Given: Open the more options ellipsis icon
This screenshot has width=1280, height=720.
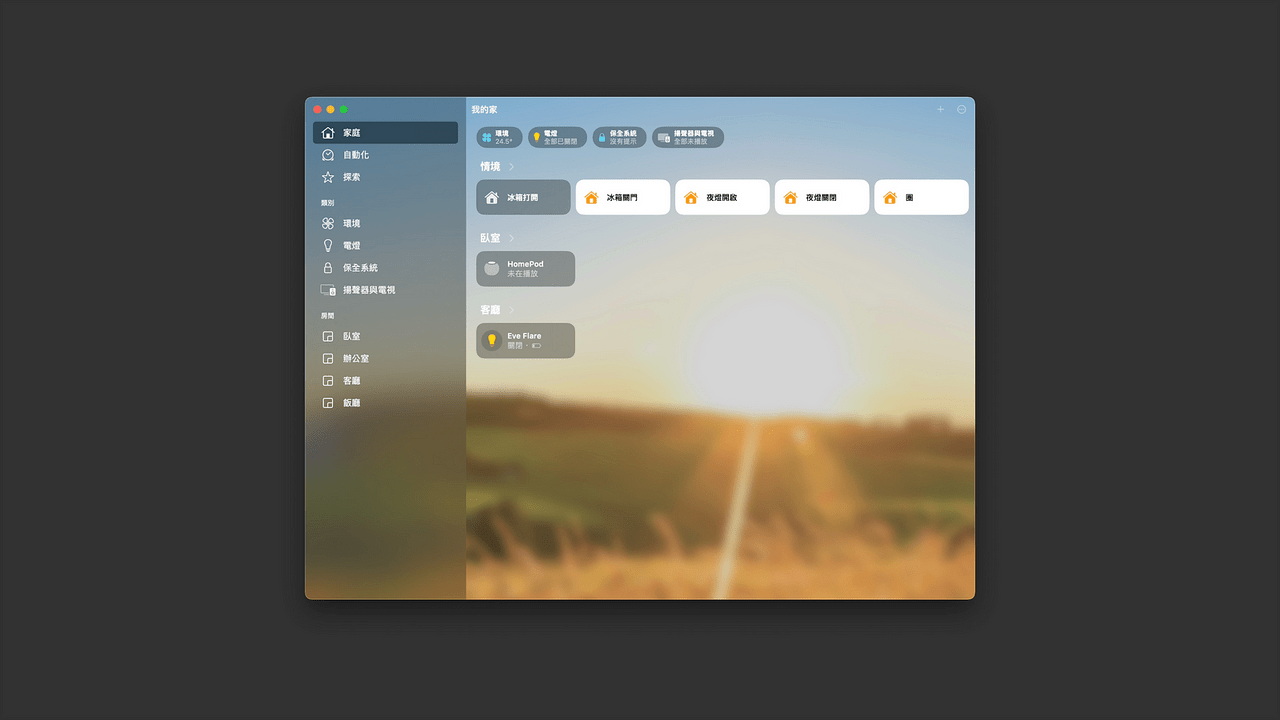Looking at the screenshot, I should 962,109.
